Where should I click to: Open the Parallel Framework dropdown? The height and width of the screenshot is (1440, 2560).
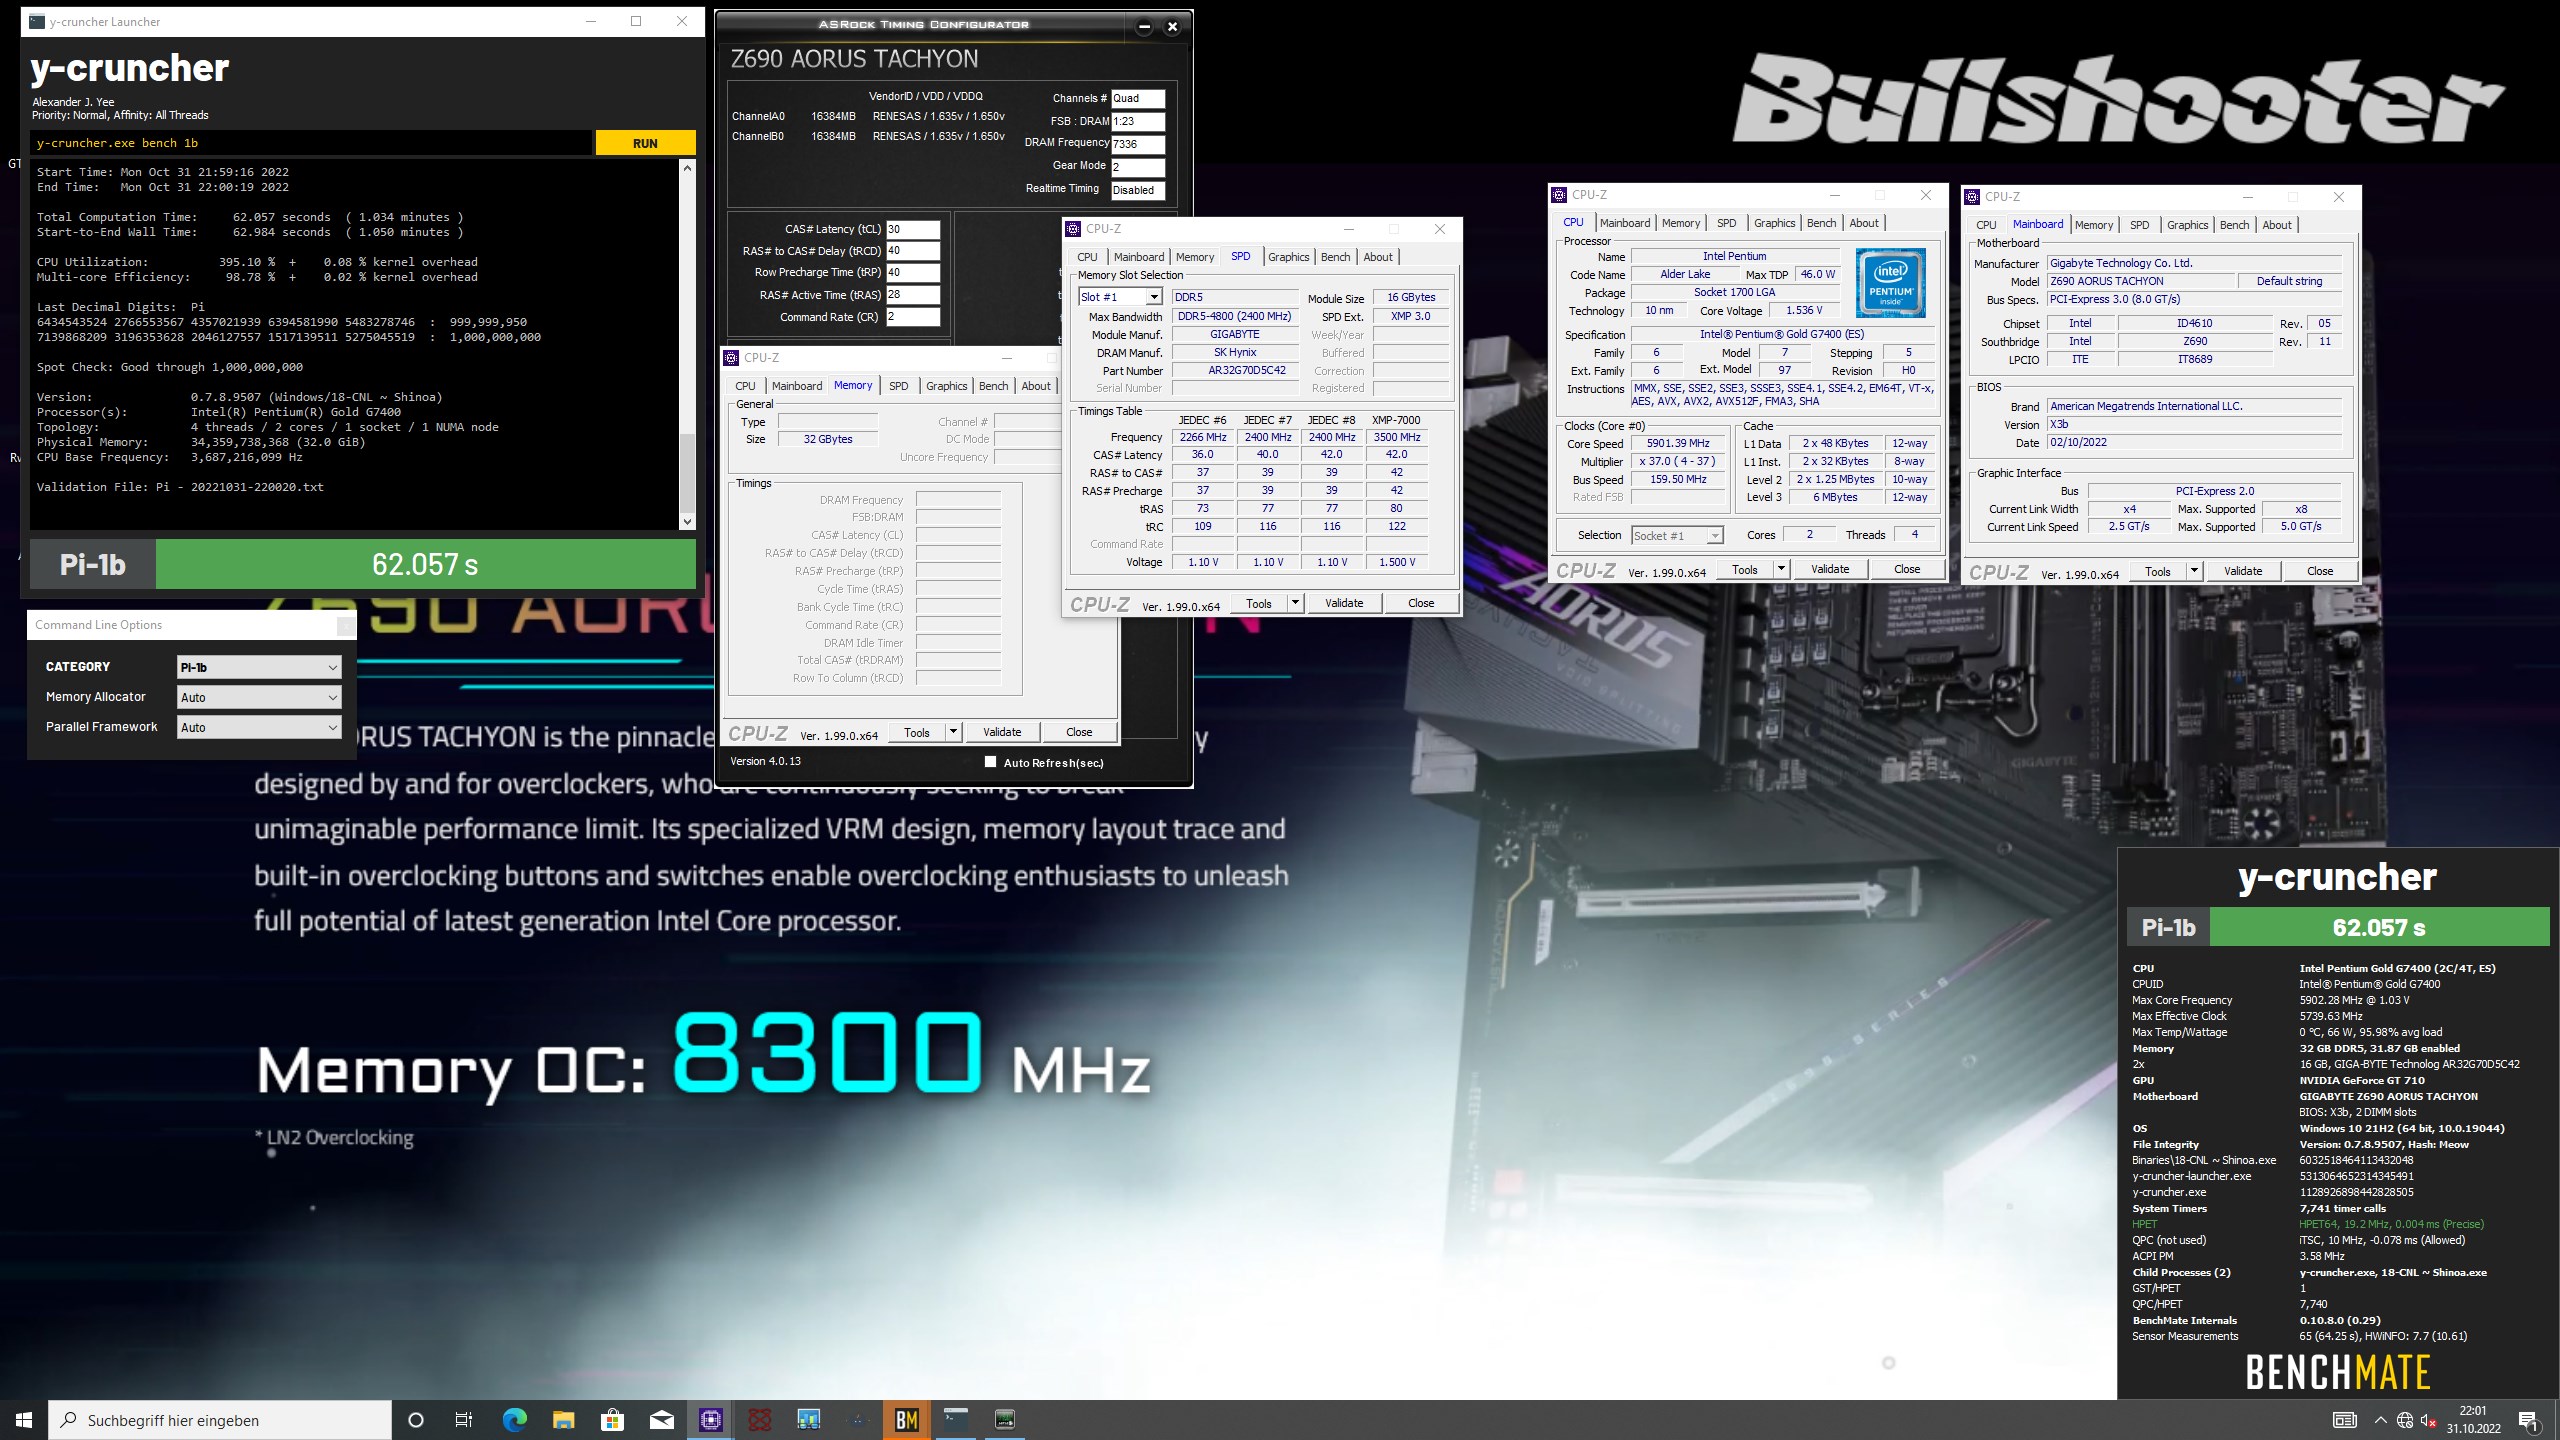click(259, 727)
